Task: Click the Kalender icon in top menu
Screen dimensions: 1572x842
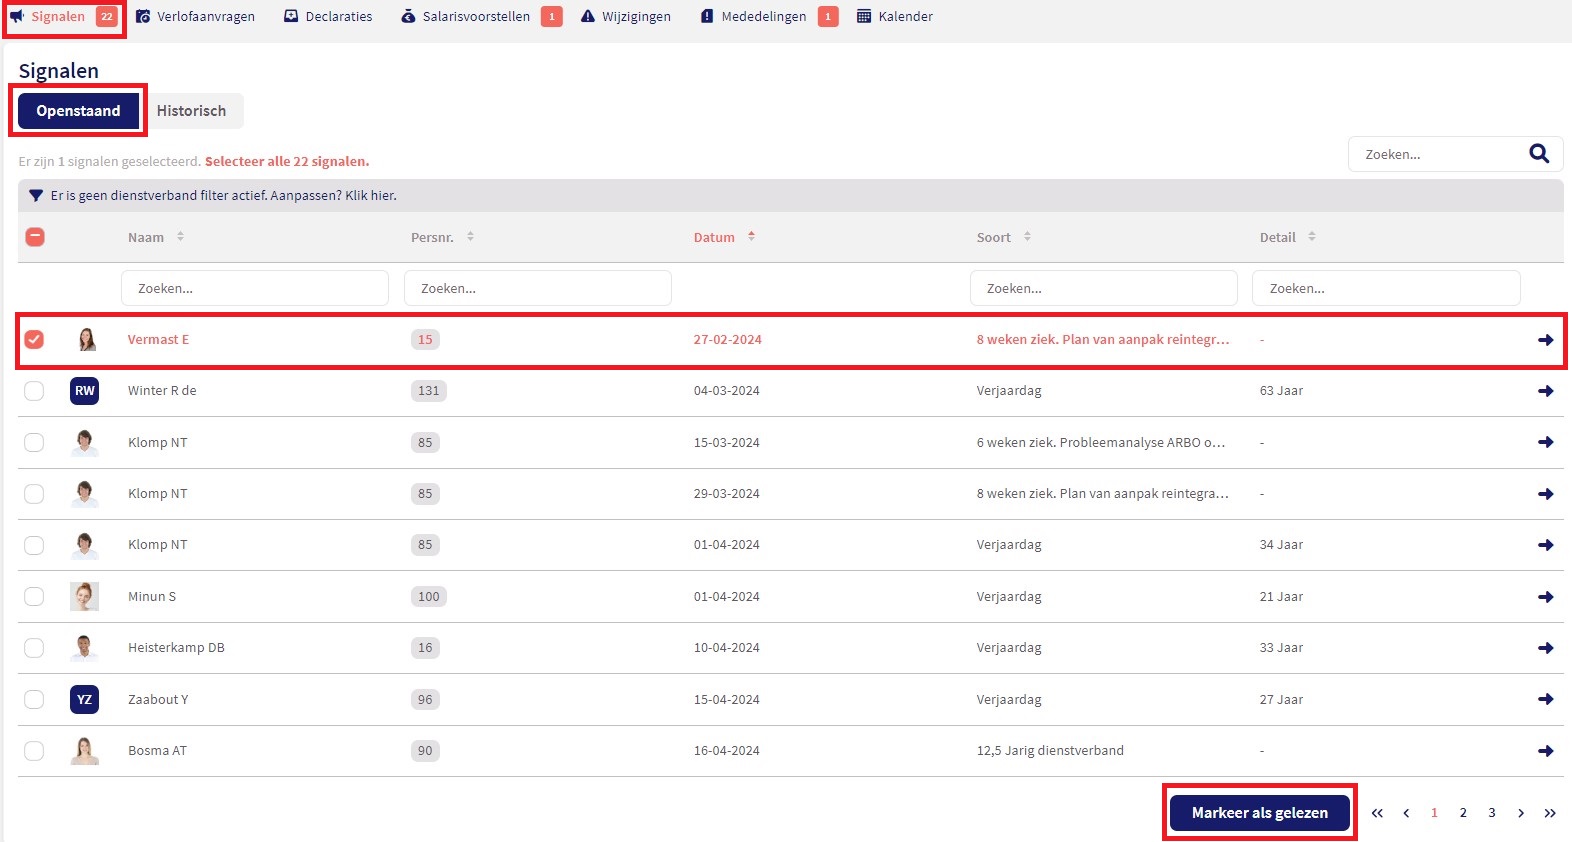Action: pos(864,17)
